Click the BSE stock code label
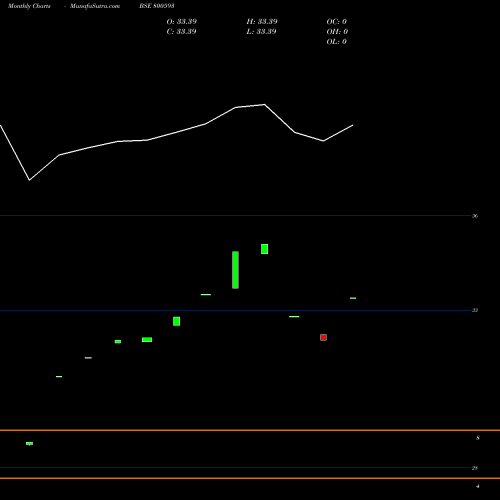 click(x=157, y=6)
